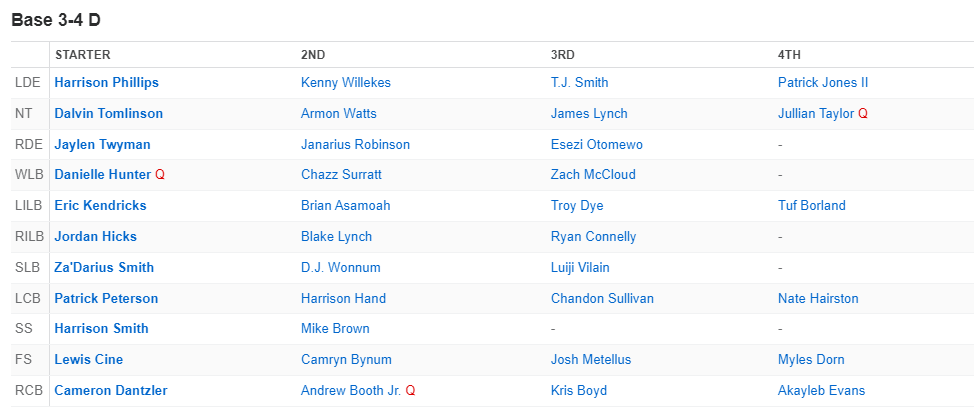Screen dimensions: 977x415
Task: Open Camryn Bynum player link
Action: tap(346, 360)
